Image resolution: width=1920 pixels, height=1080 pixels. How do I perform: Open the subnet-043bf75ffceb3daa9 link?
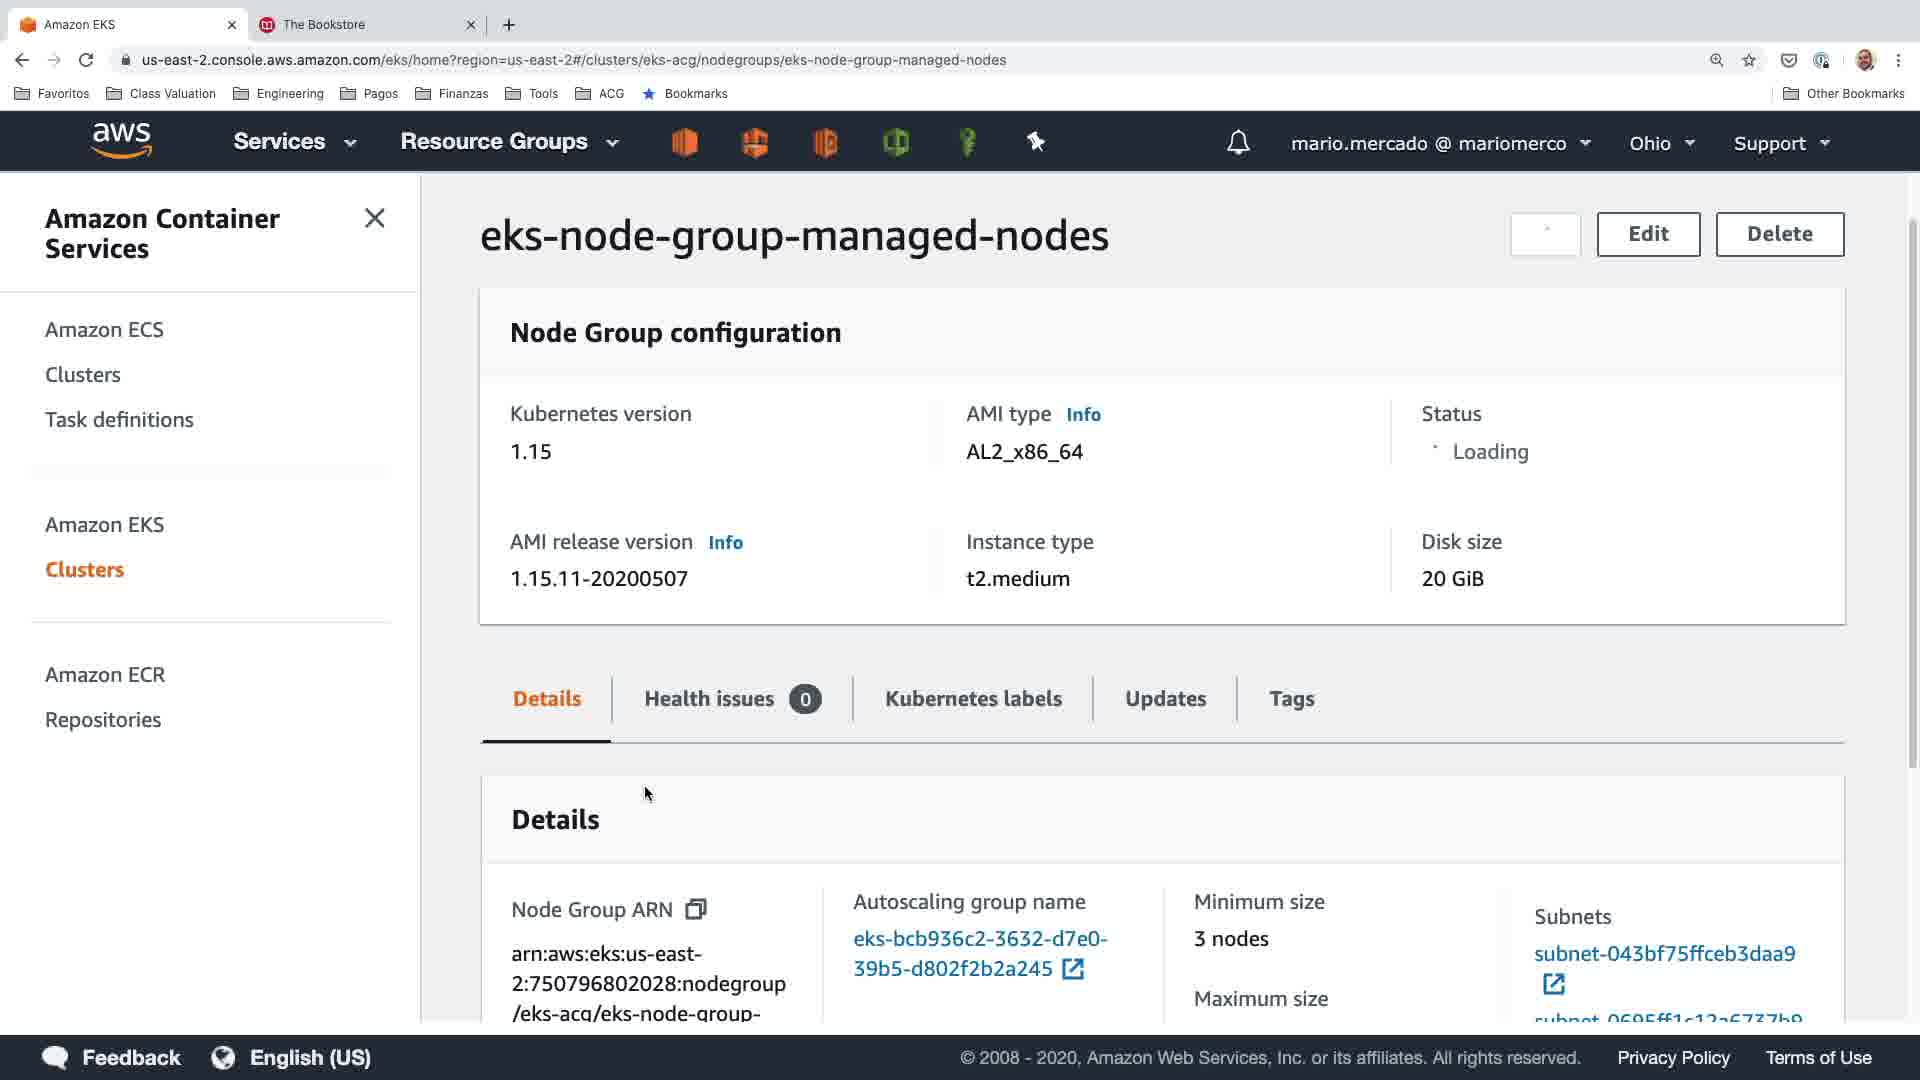click(1664, 953)
